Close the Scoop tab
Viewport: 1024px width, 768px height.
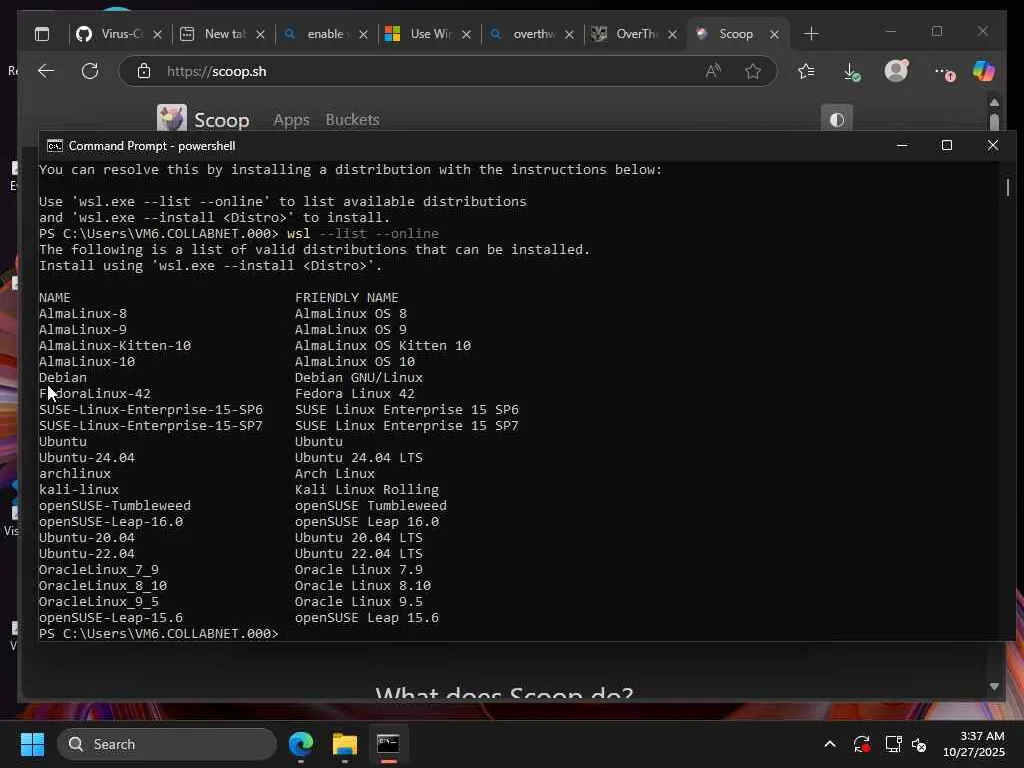(x=775, y=35)
